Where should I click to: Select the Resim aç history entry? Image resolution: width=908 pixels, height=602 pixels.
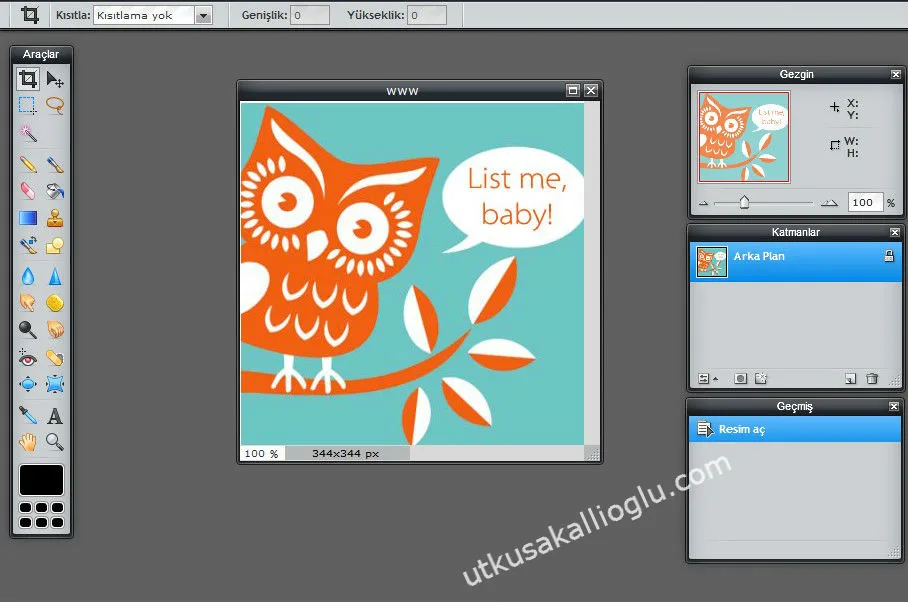click(794, 429)
